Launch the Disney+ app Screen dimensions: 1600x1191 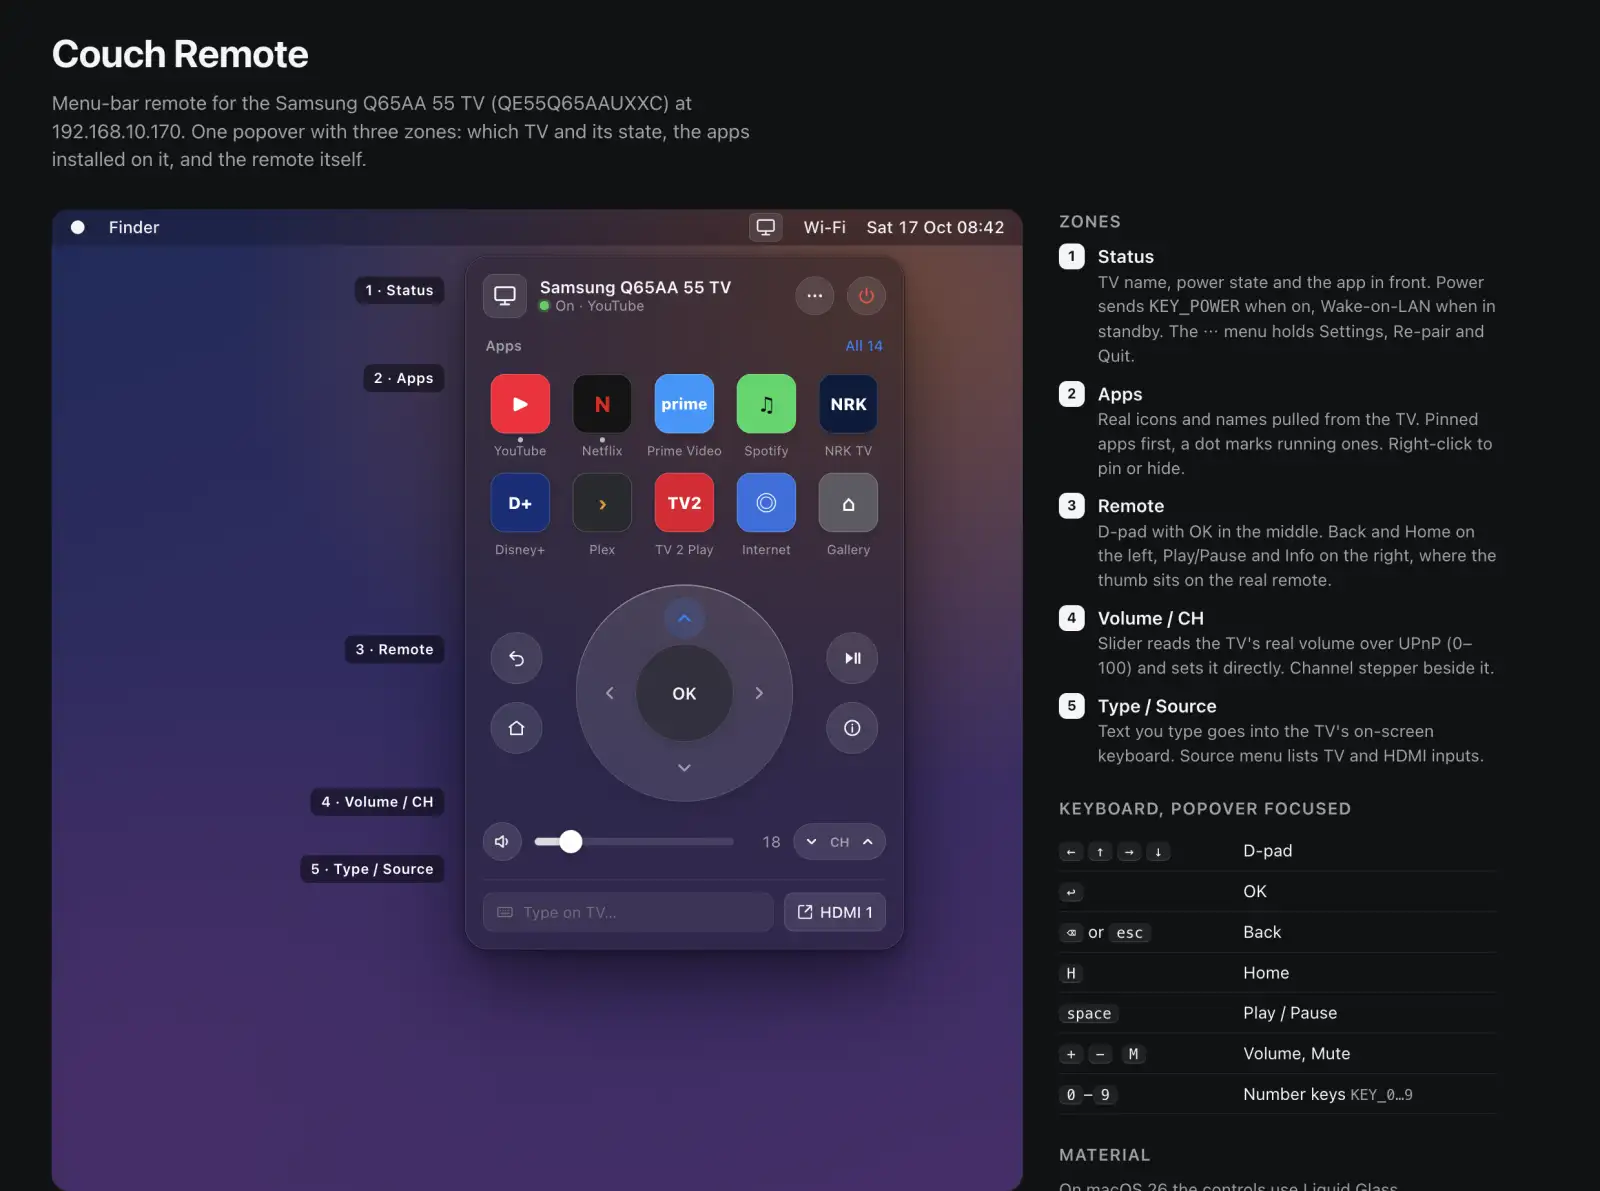520,503
